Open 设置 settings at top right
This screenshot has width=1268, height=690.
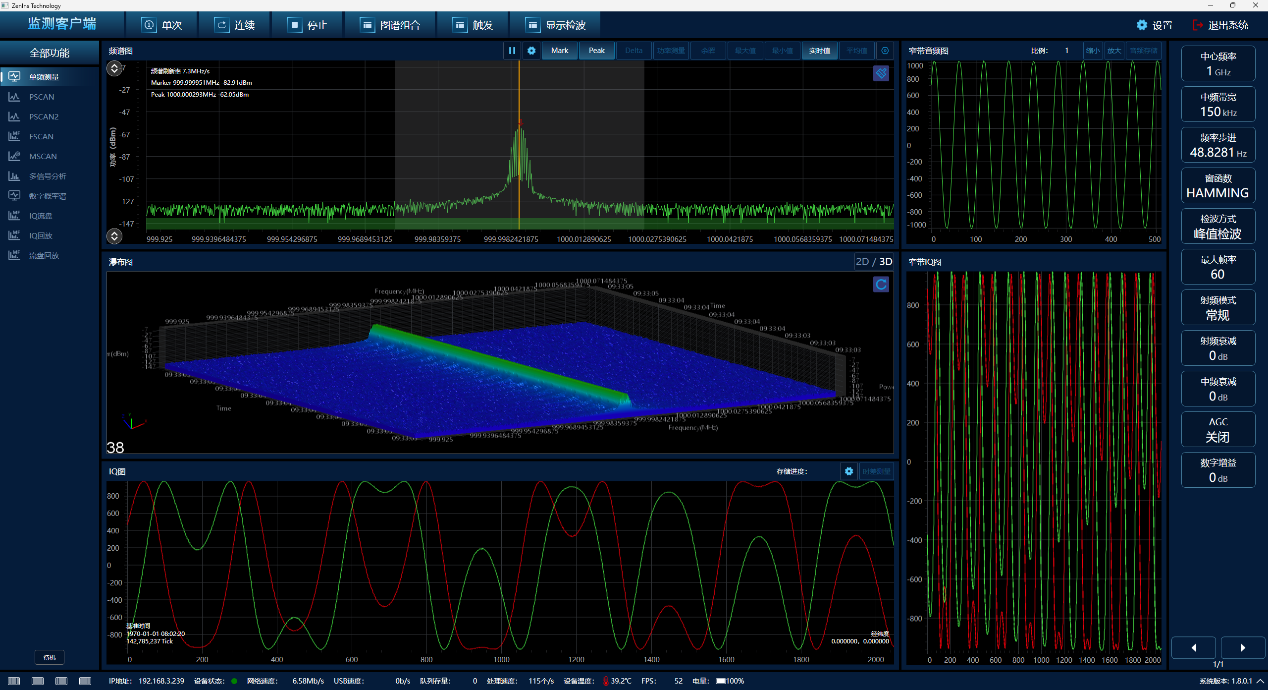click(x=1154, y=25)
